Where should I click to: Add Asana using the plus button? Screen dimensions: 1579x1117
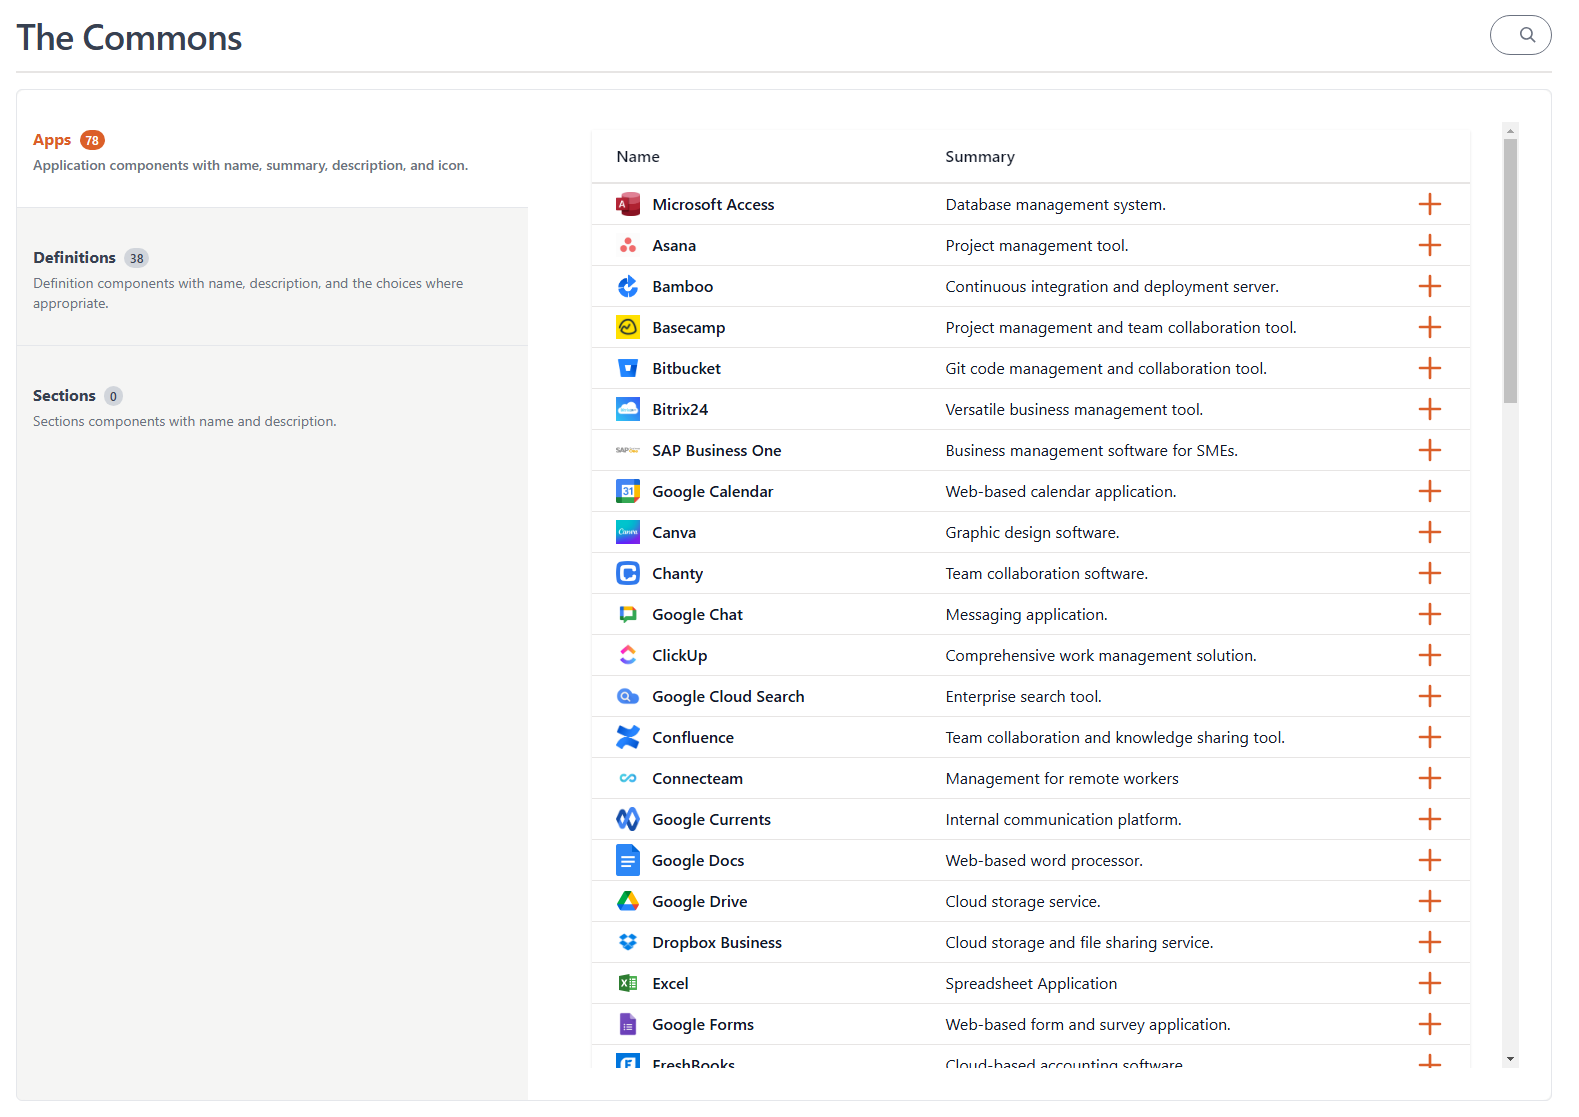(x=1430, y=245)
